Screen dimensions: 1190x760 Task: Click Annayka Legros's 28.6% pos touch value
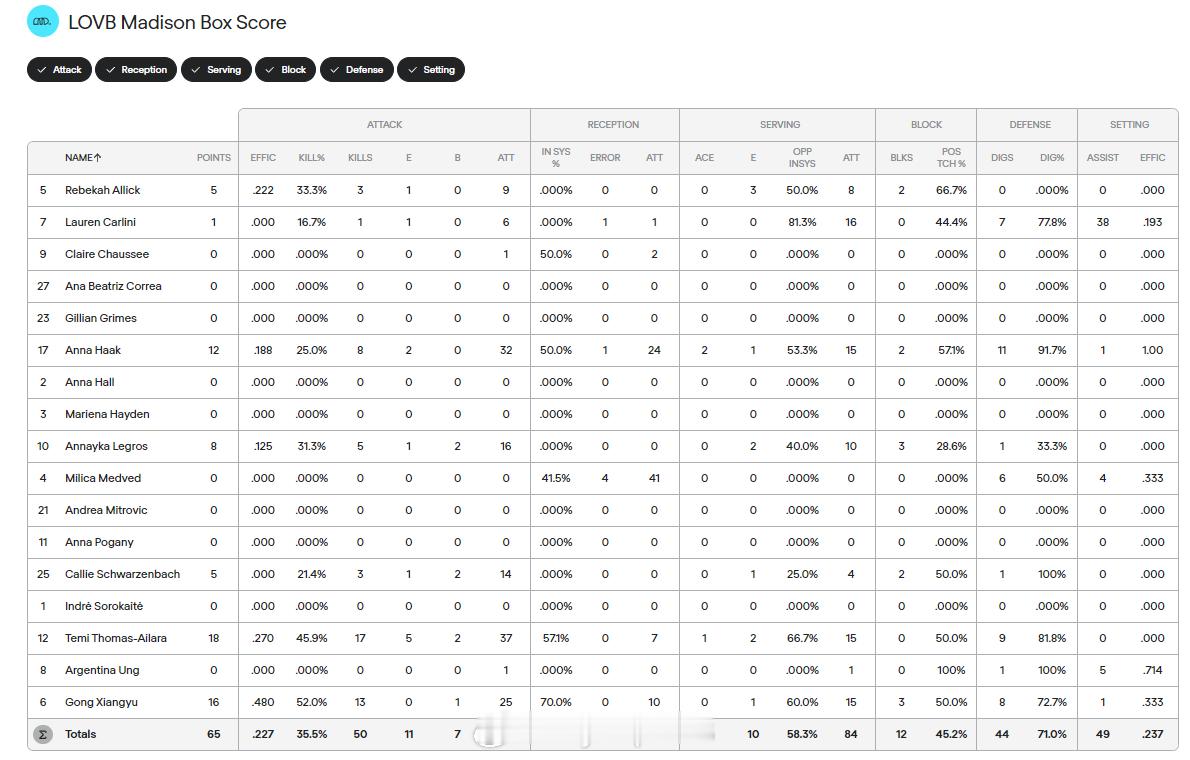point(951,446)
